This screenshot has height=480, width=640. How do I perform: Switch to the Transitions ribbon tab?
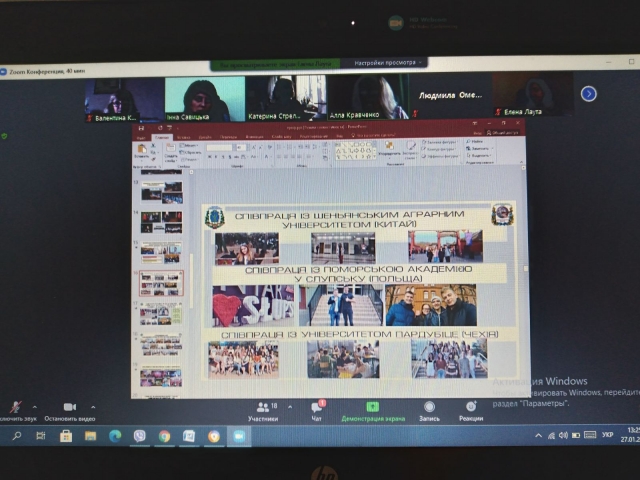[x=229, y=137]
